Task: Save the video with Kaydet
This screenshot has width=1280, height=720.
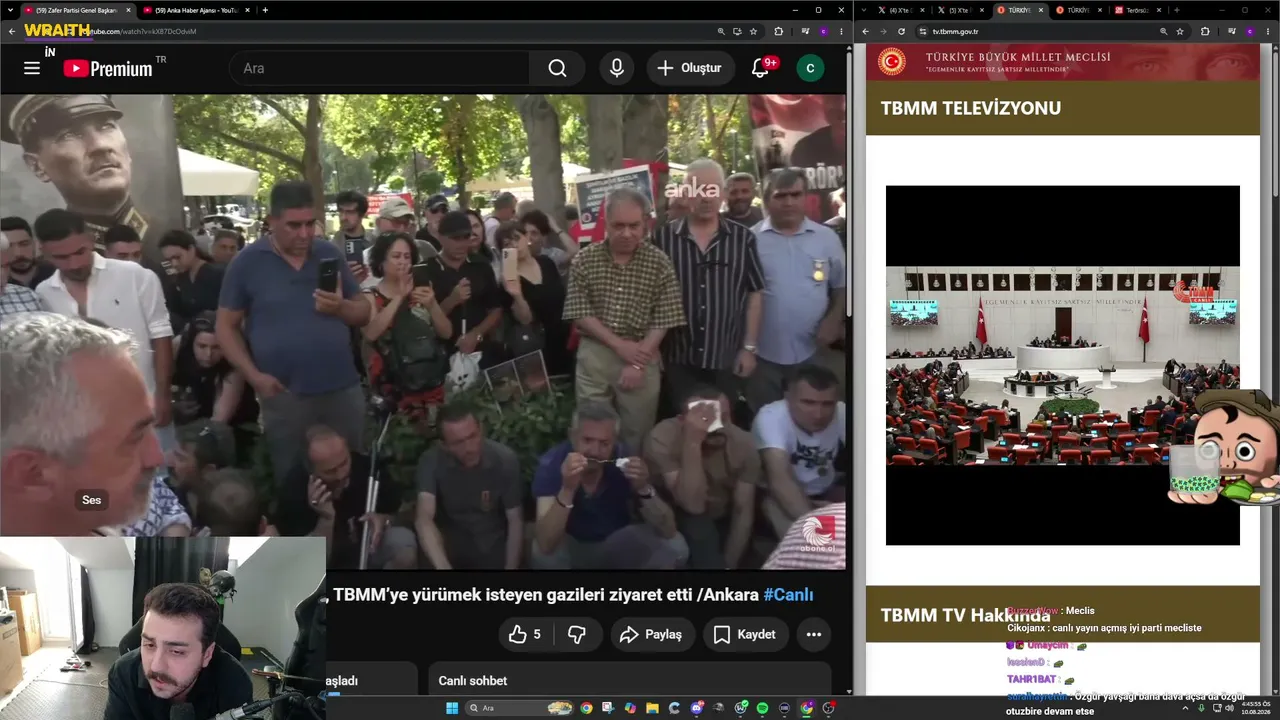Action: click(746, 634)
